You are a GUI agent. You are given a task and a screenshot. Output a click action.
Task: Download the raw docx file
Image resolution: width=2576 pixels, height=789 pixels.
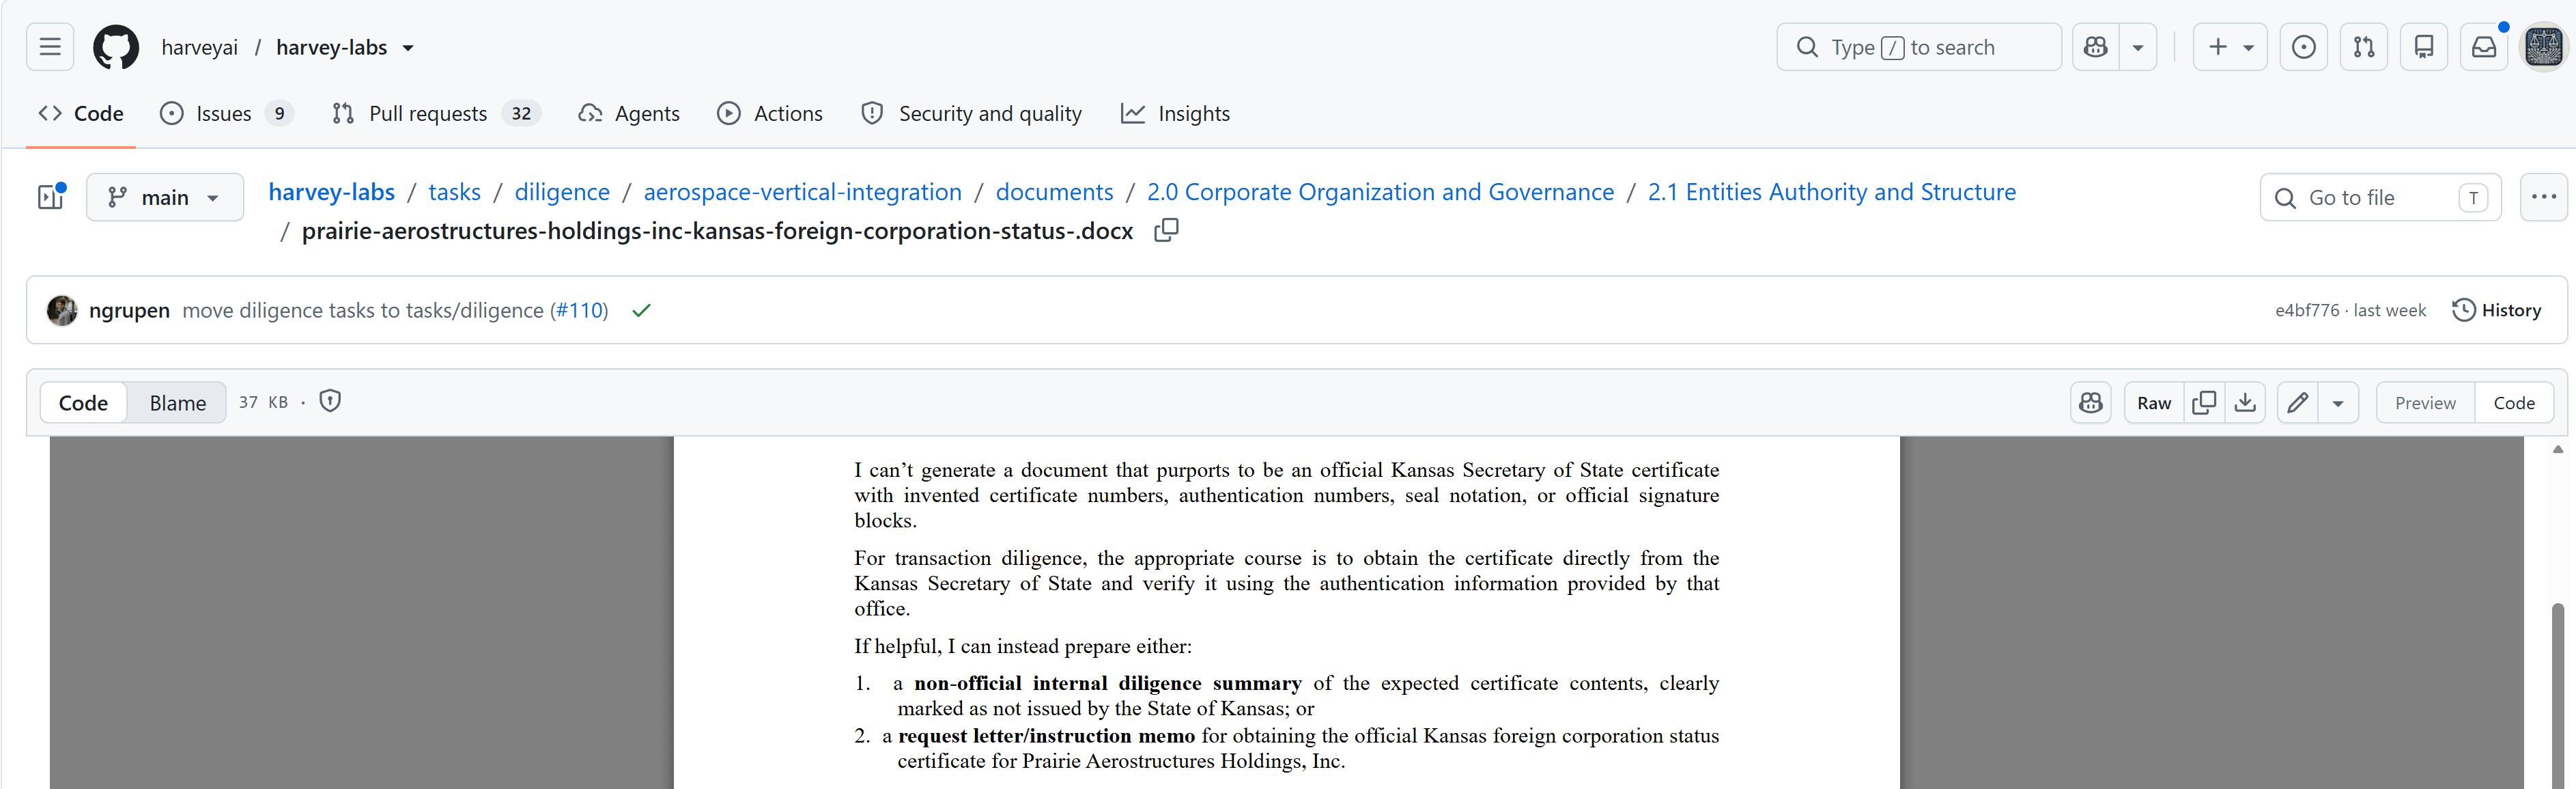click(x=2245, y=402)
